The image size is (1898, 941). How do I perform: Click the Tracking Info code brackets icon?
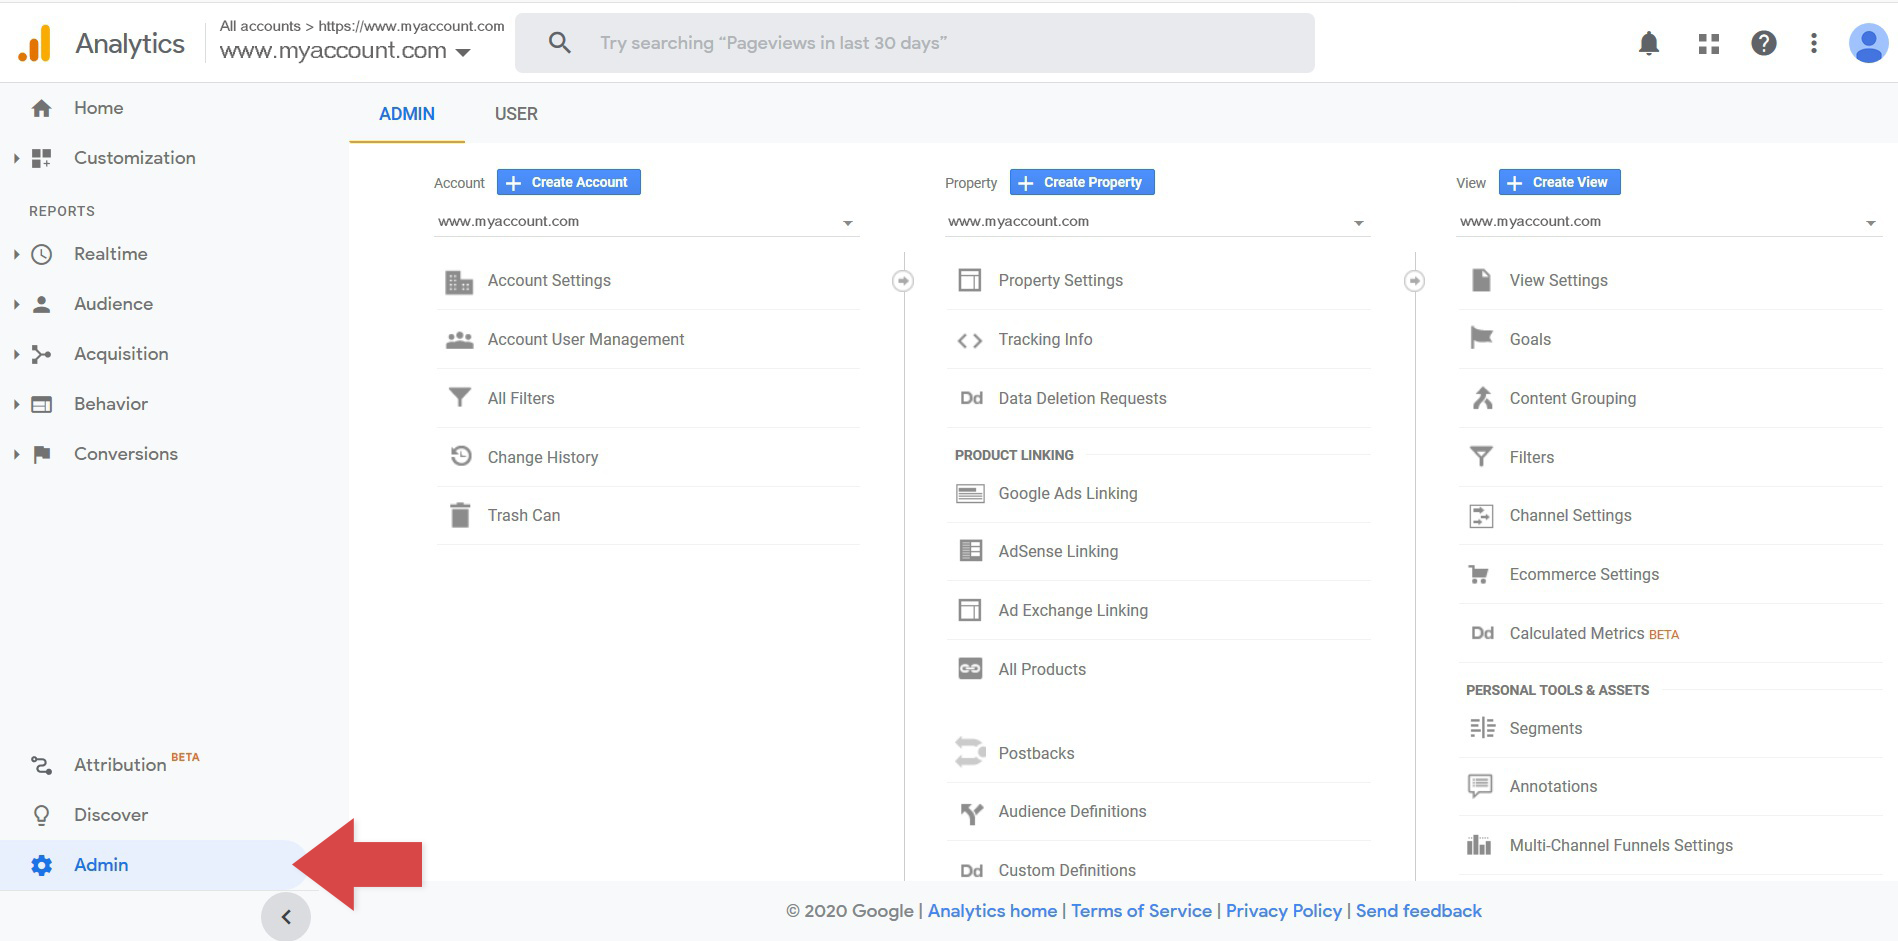pos(970,341)
